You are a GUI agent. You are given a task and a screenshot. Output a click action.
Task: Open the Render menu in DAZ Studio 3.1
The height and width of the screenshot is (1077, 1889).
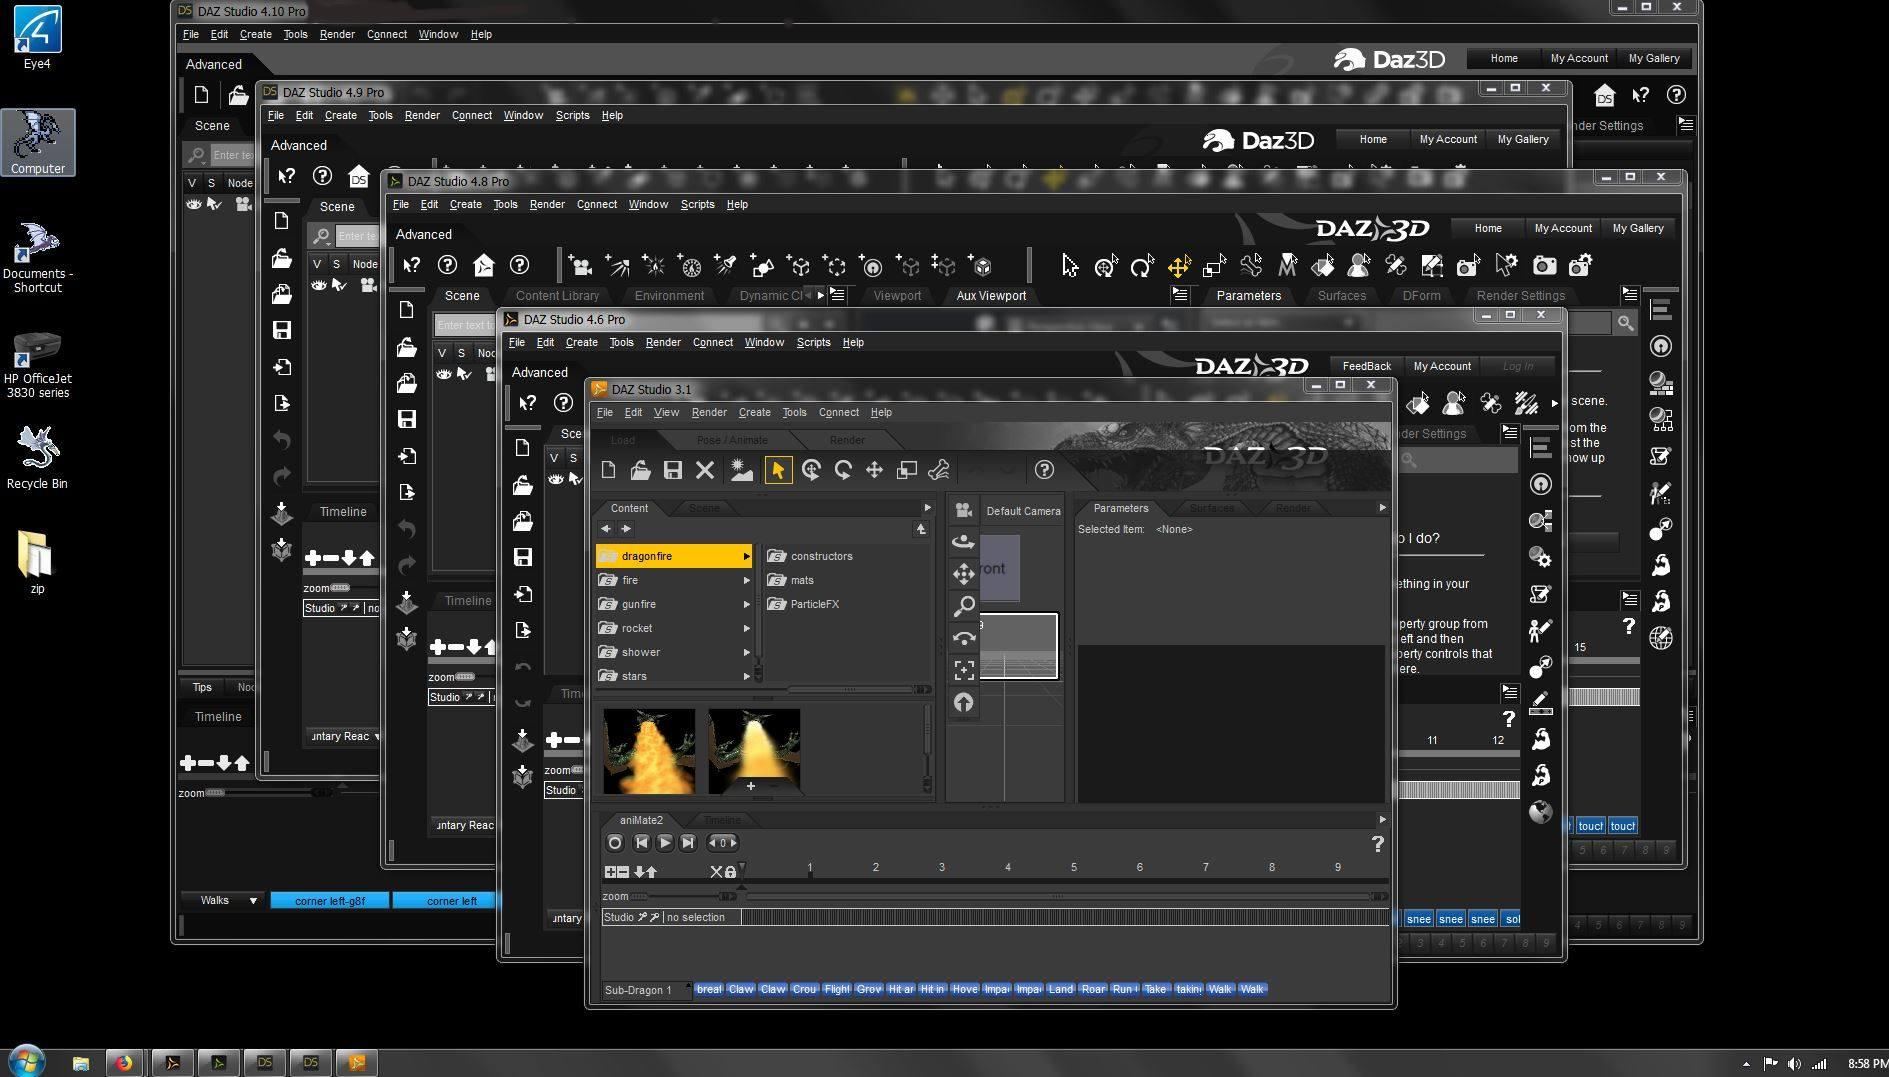point(708,412)
